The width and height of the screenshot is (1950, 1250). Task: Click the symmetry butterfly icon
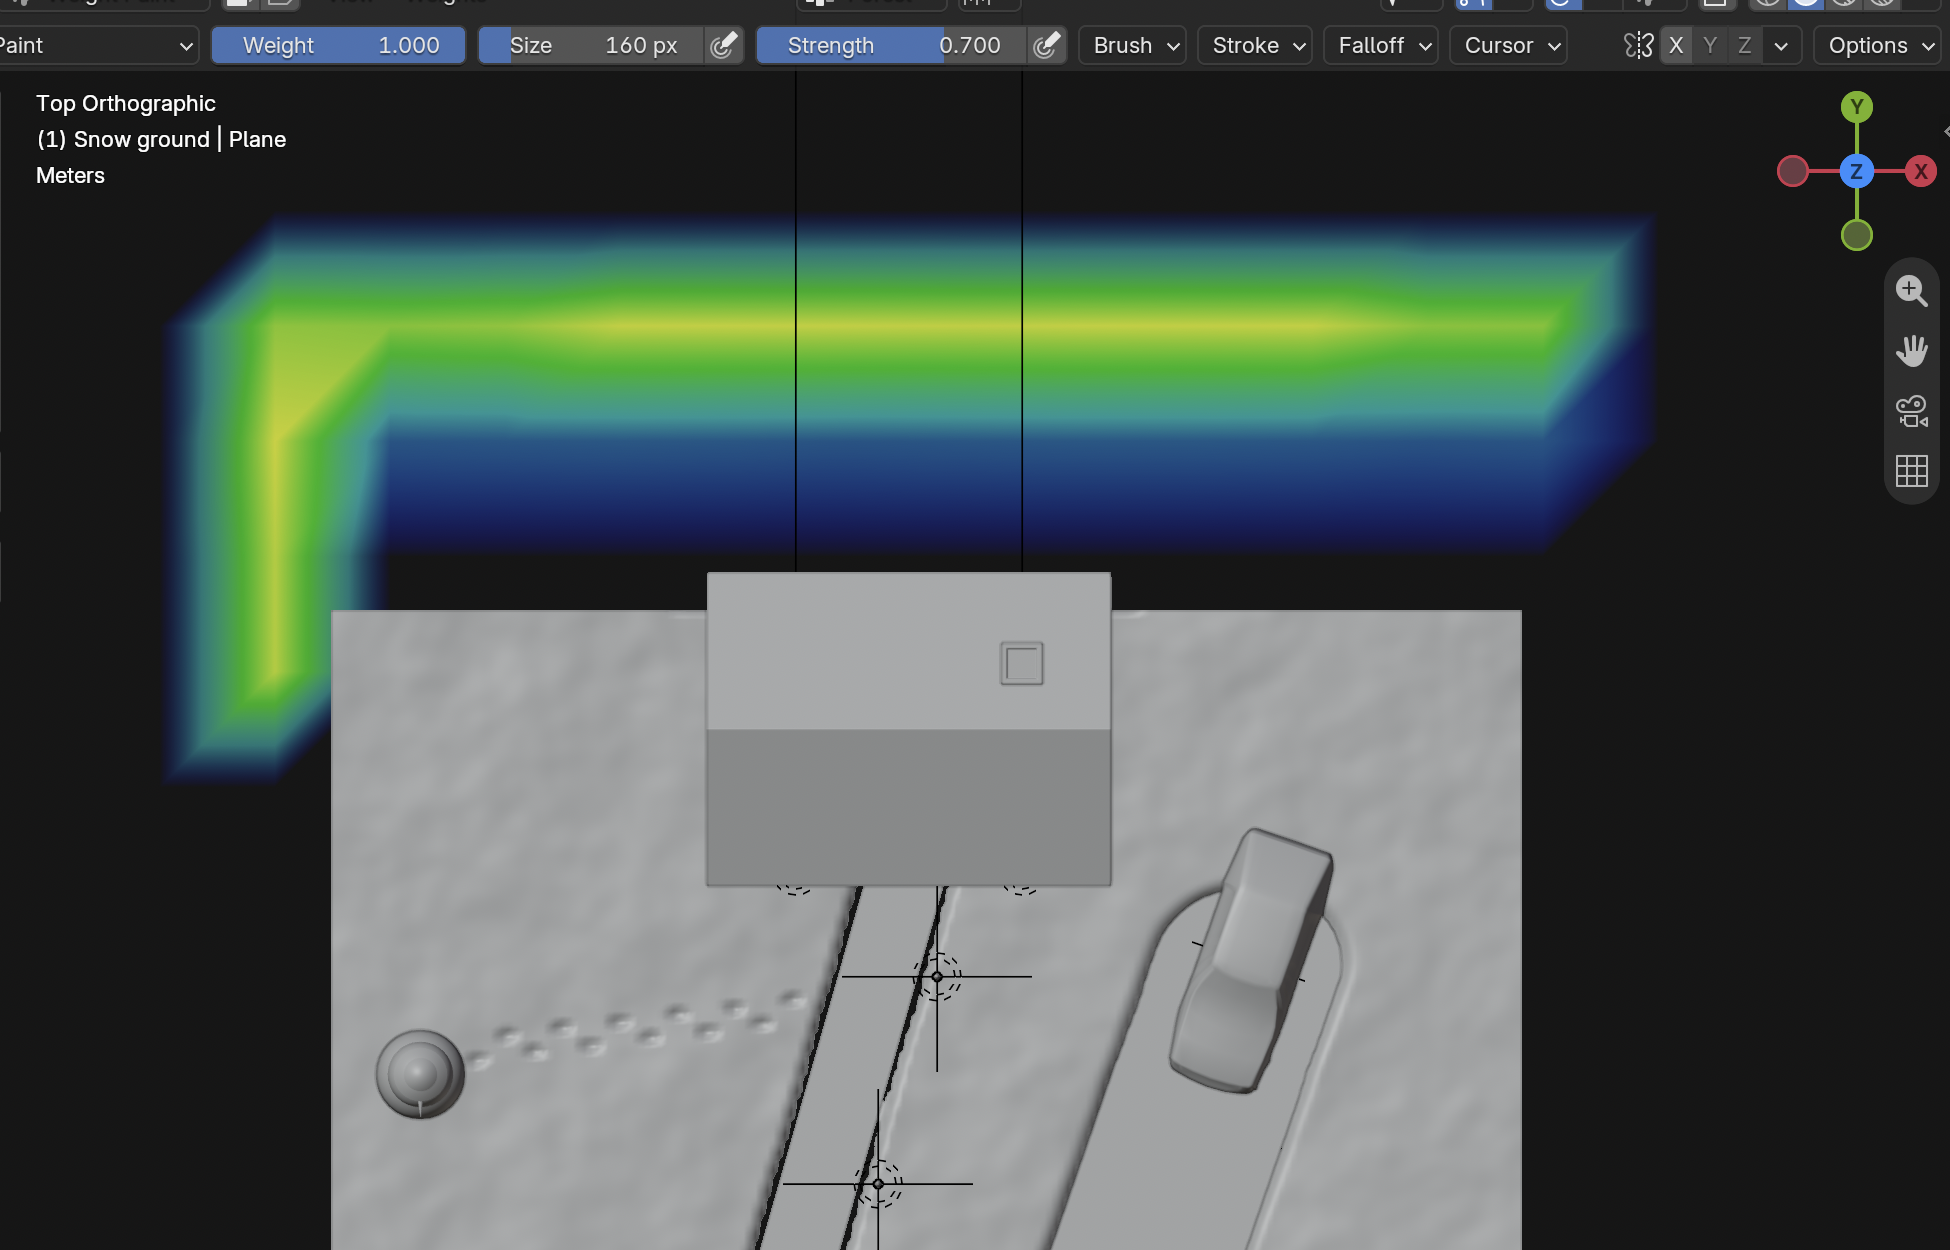click(x=1639, y=46)
